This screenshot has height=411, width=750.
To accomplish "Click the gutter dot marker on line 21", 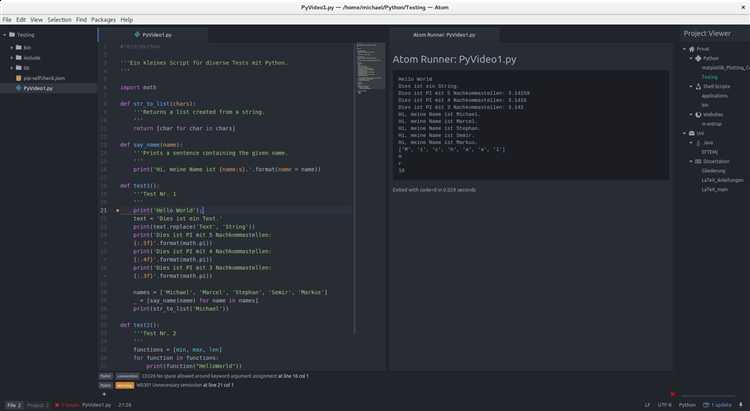I will tap(118, 211).
